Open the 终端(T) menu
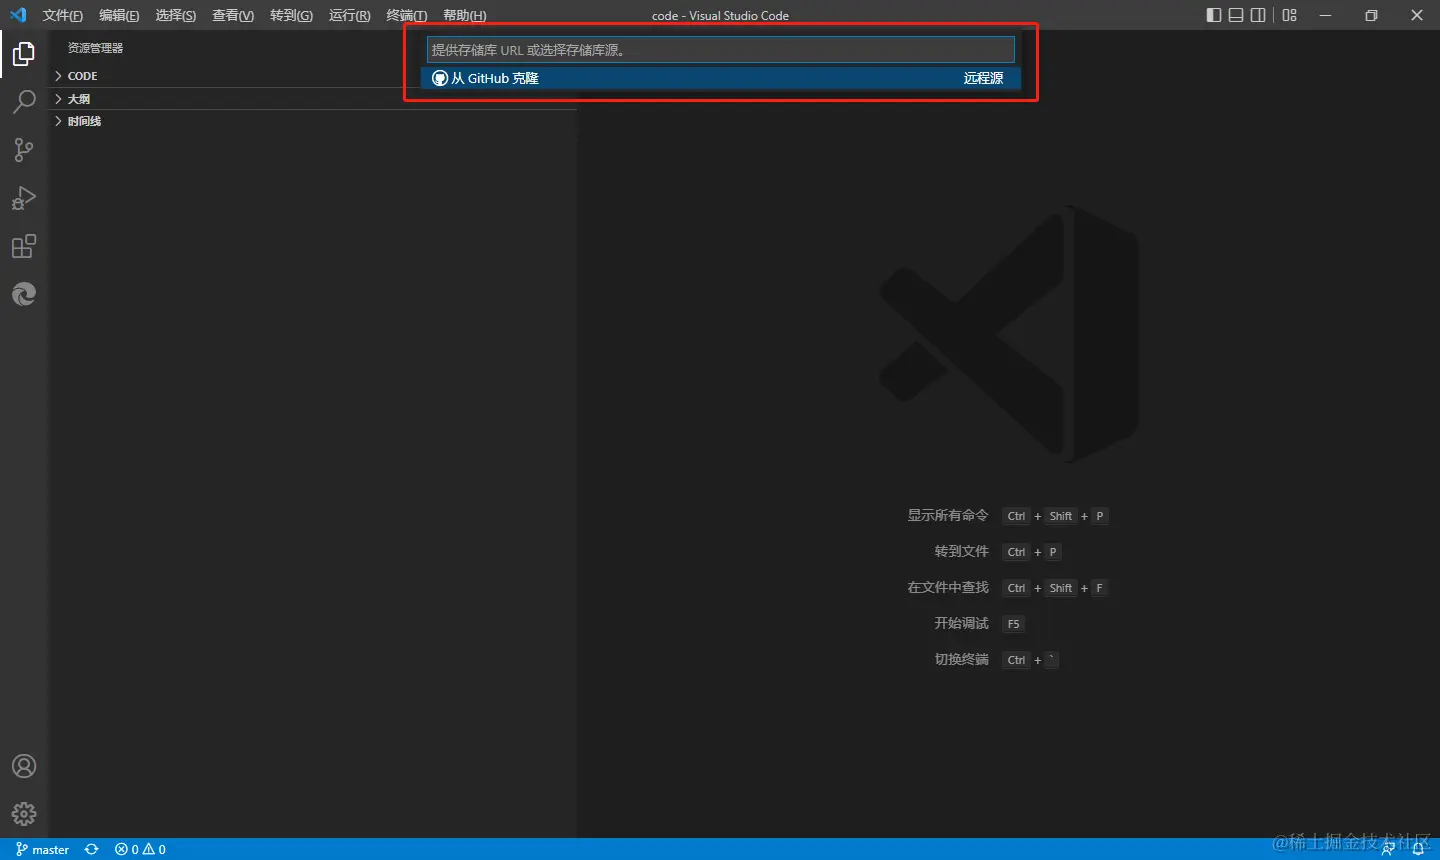1440x860 pixels. (x=405, y=15)
